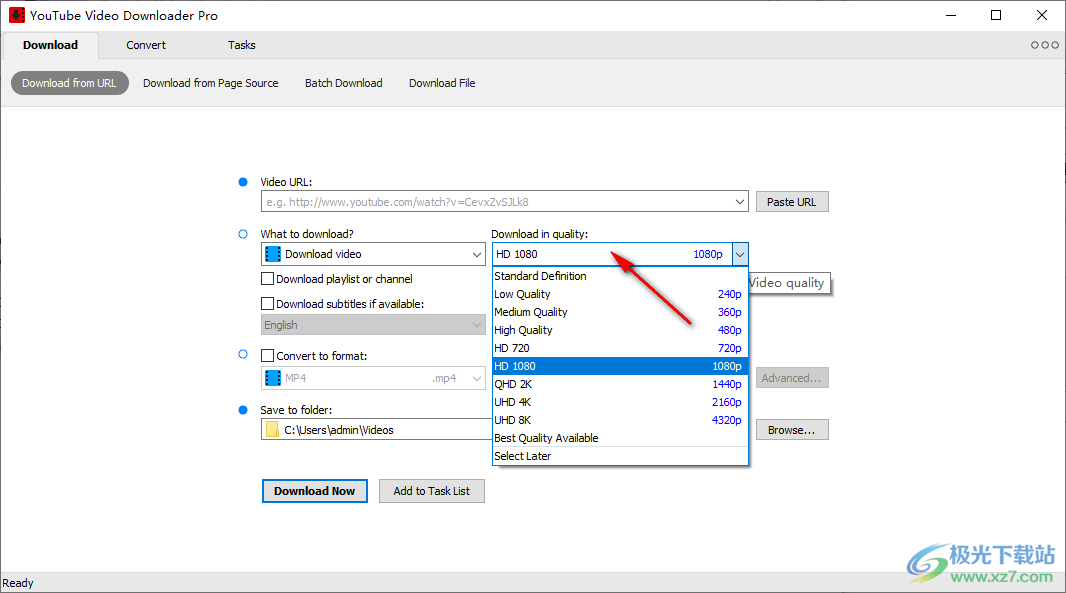Switch to the Convert tab

point(146,45)
